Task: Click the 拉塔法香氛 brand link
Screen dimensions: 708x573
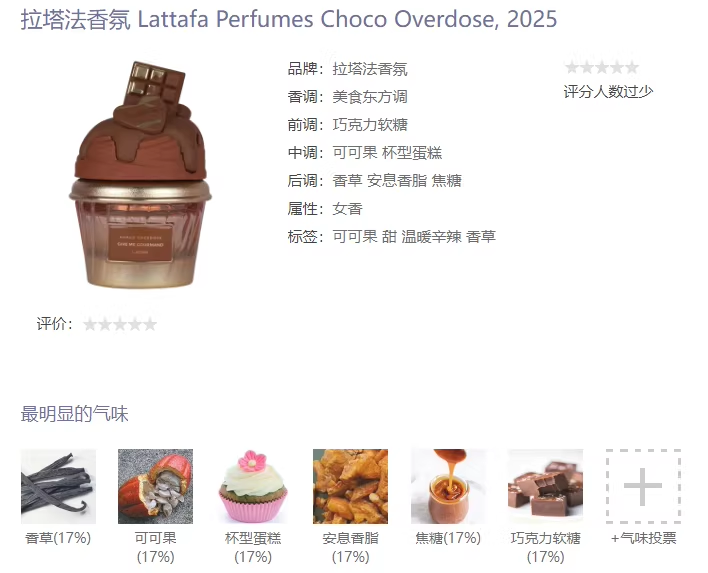Action: [x=370, y=69]
